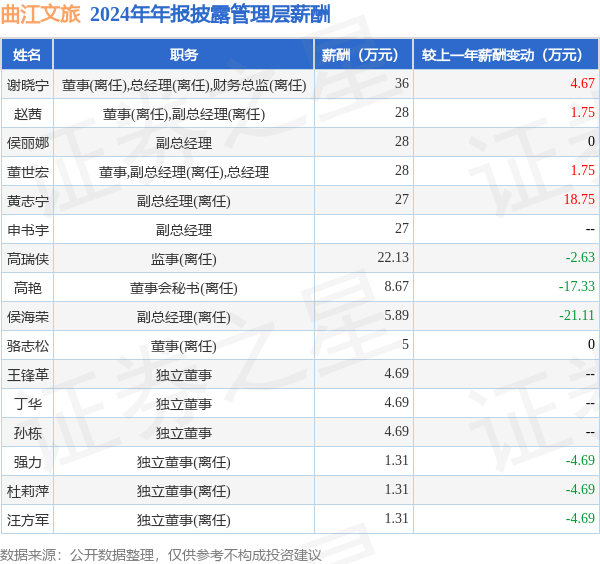Click the change value 18.75
Image resolution: width=600 pixels, height=564 pixels.
(579, 199)
